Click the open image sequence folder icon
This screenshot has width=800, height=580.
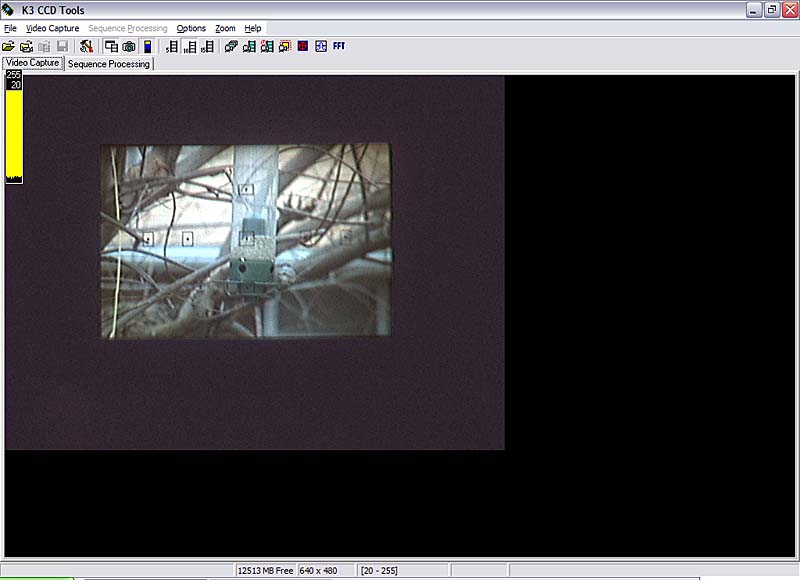tap(27, 47)
